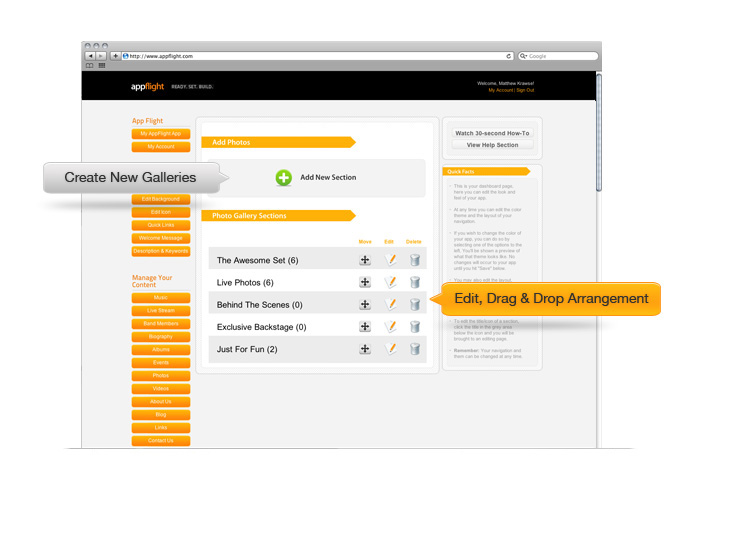Delete the Behind The Scenes section
Image resolution: width=732 pixels, height=540 pixels.
pyautogui.click(x=415, y=304)
